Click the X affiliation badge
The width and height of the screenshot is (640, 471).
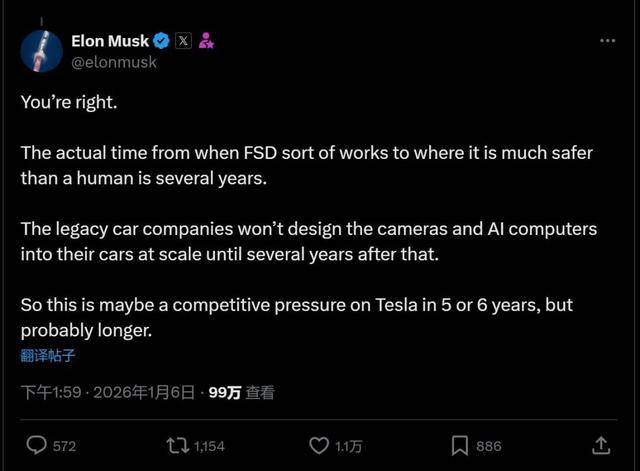[x=184, y=41]
